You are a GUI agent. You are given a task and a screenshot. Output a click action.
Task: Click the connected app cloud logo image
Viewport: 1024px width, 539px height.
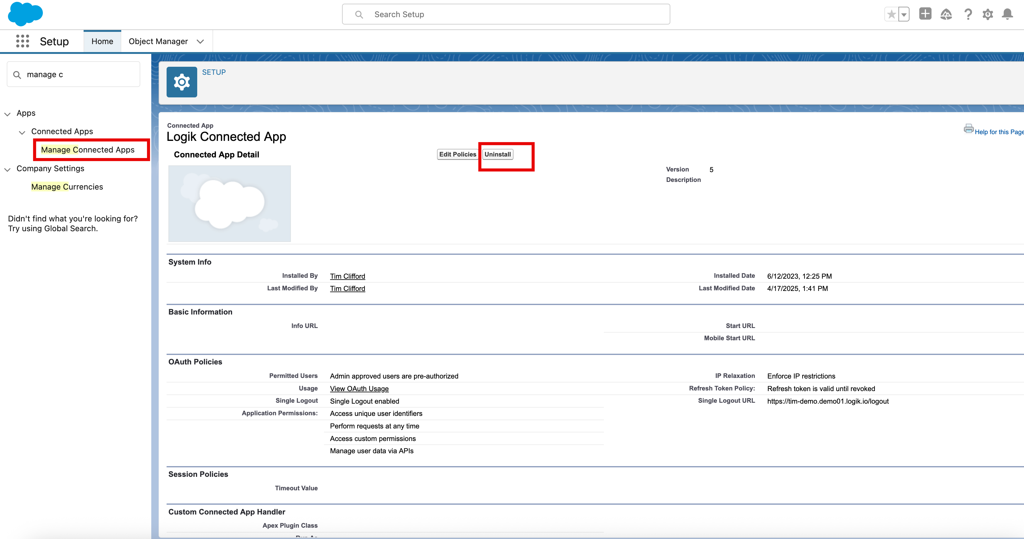pyautogui.click(x=229, y=203)
